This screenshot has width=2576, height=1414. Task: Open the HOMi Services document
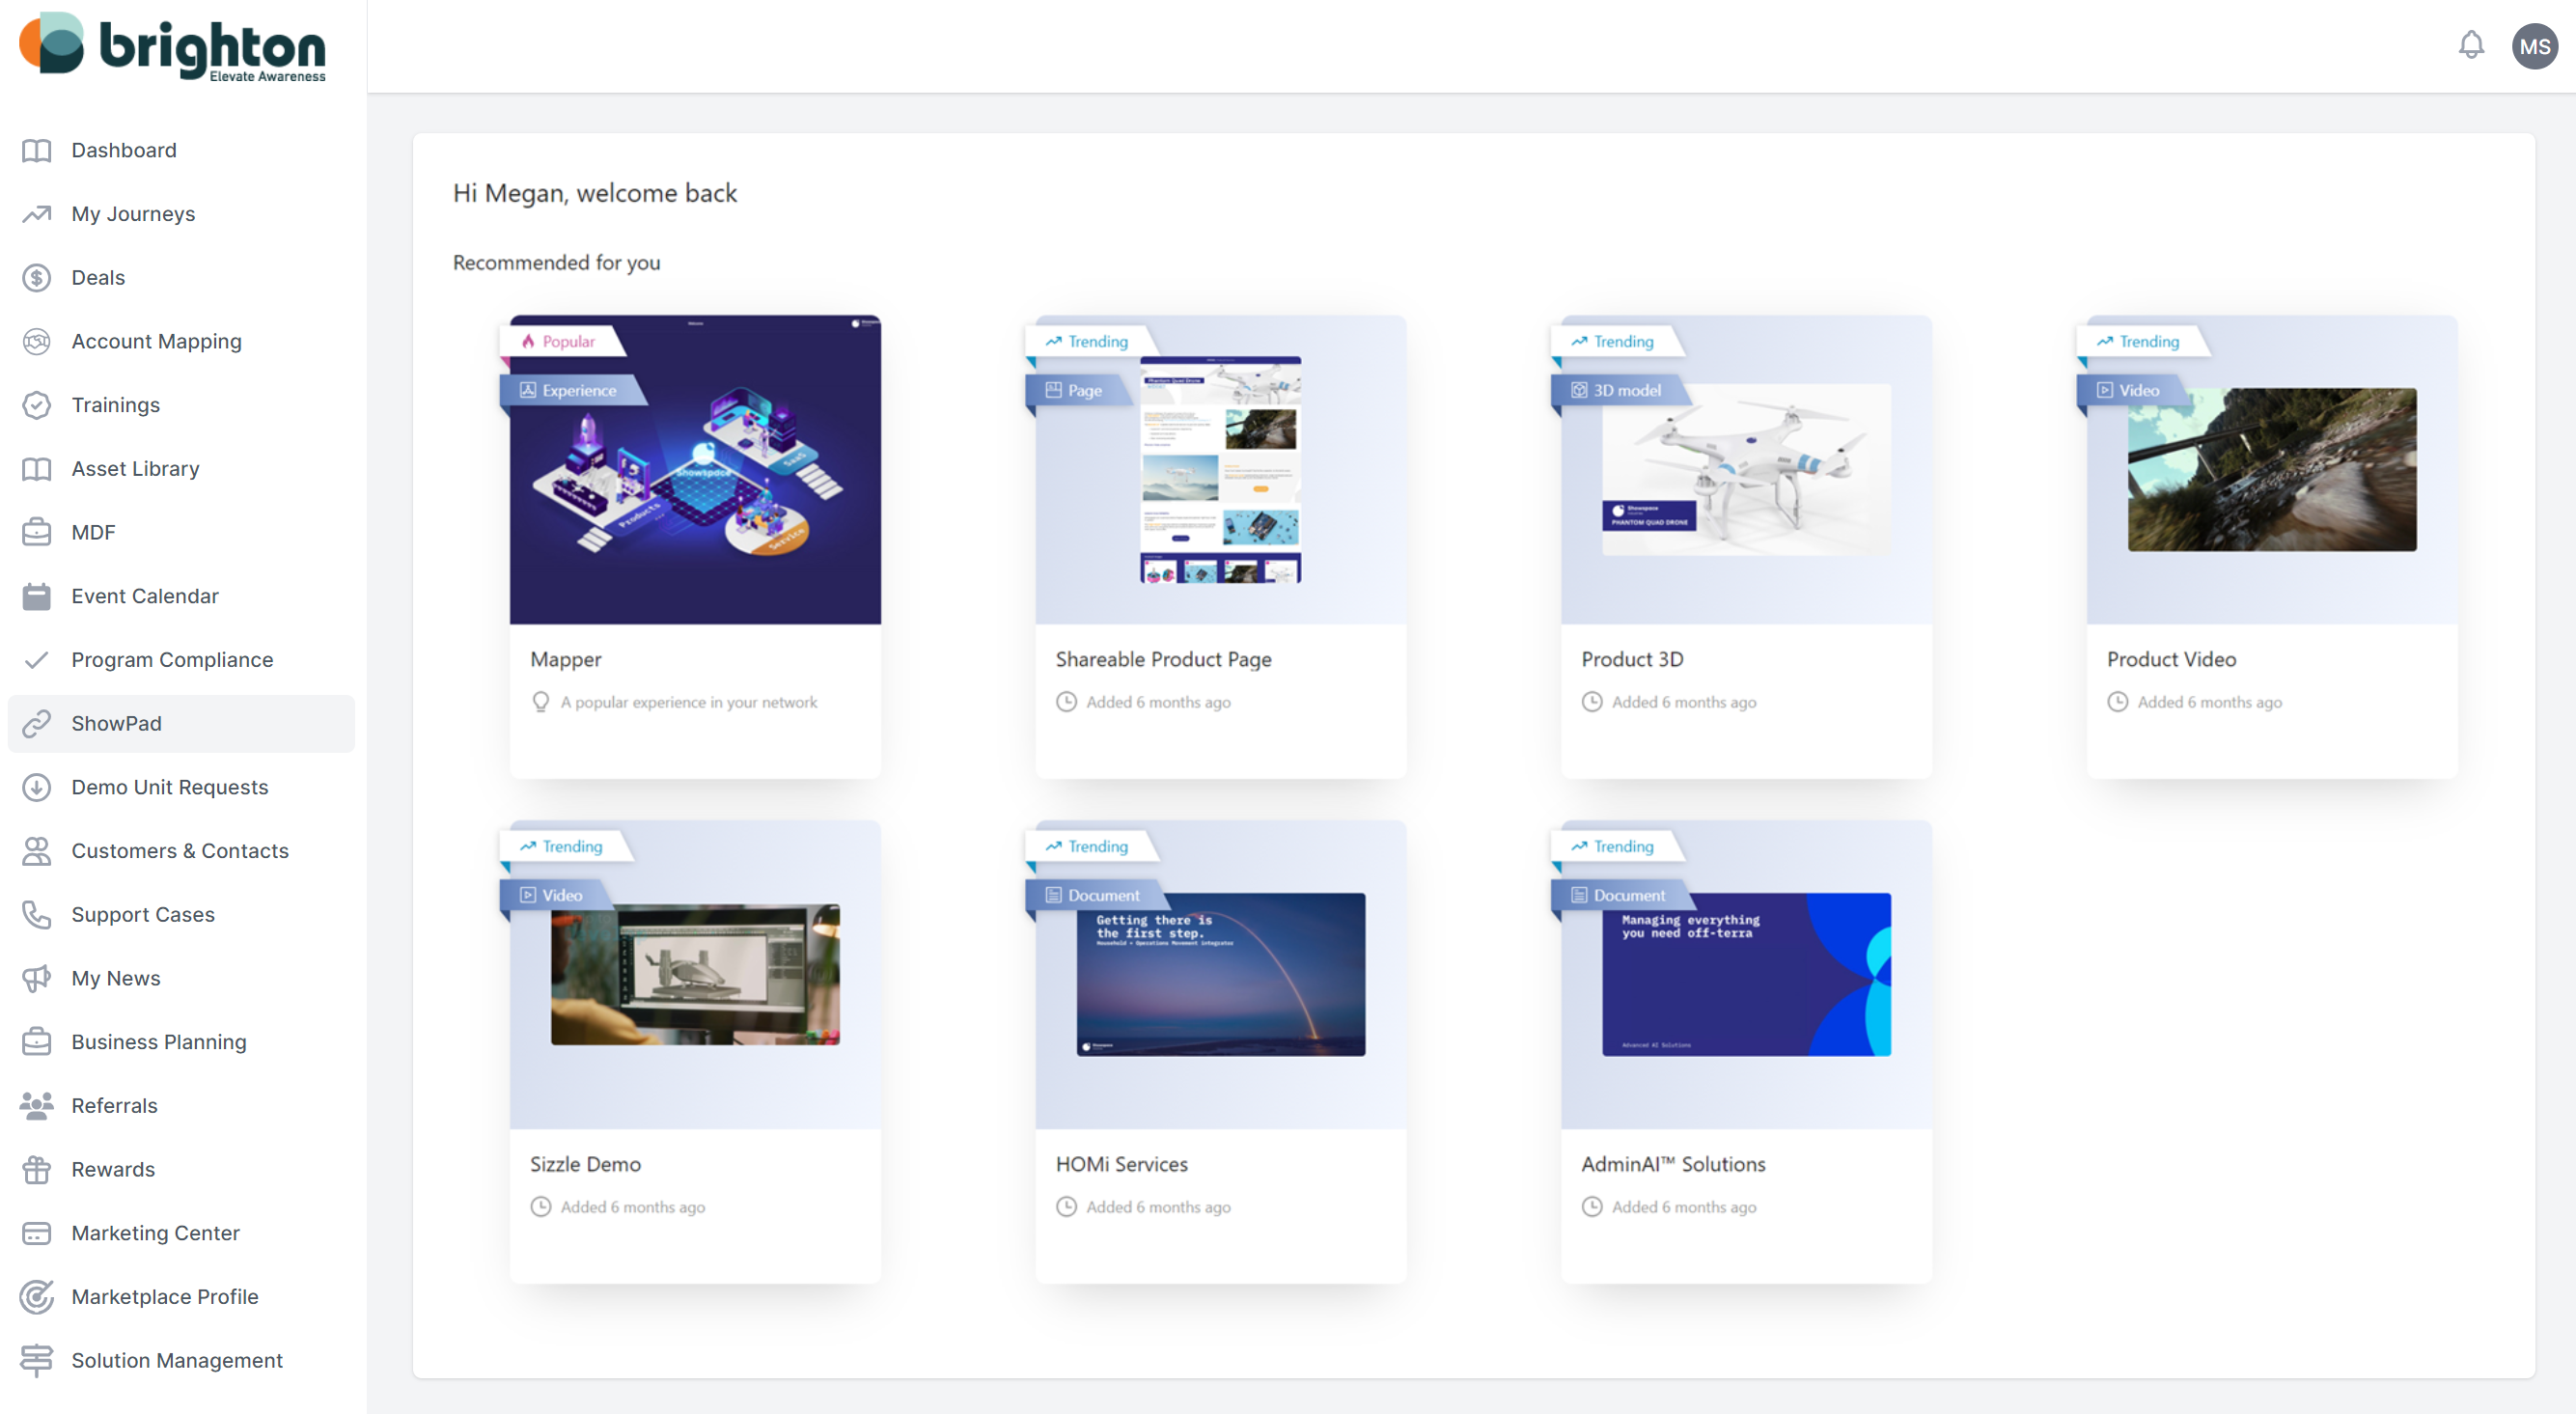point(1220,973)
